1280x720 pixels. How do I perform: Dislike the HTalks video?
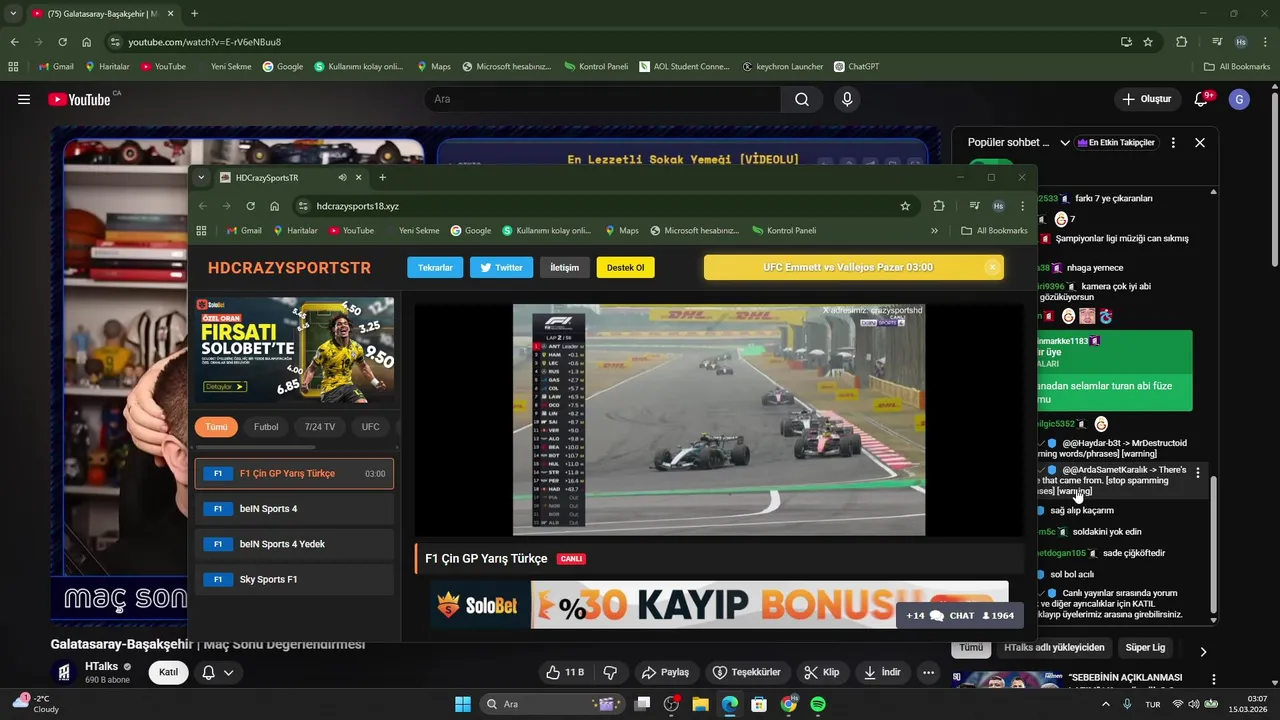(x=610, y=672)
